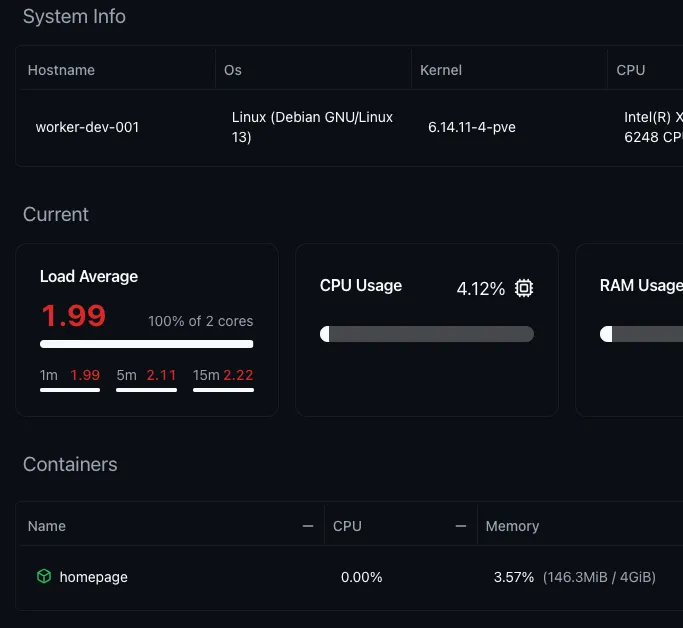683x628 pixels.
Task: Click the homepage memory usage 3.57% value
Action: pyautogui.click(x=514, y=577)
